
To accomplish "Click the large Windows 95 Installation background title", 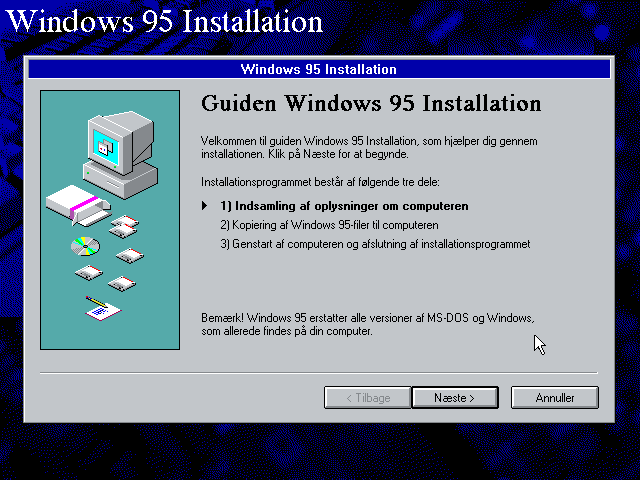I will 165,21.
